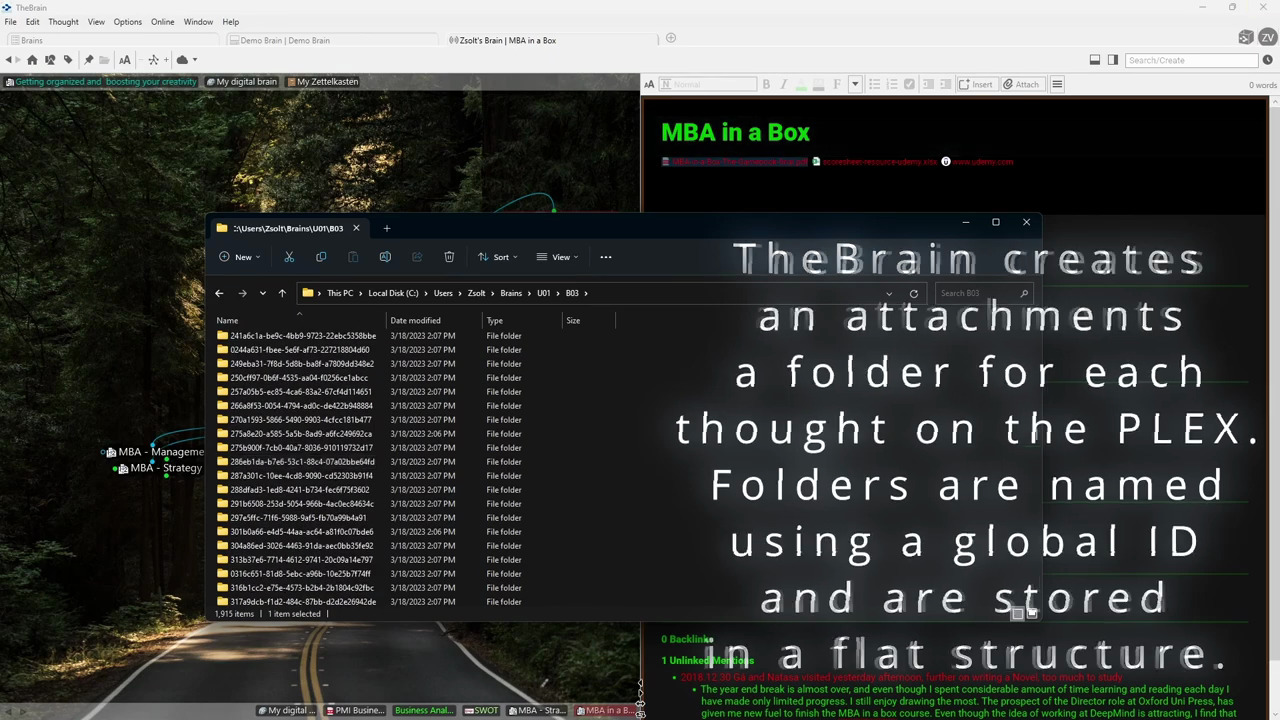Screen dimensions: 1280x720
Task: Open the font options dropdown arrow
Action: (855, 84)
